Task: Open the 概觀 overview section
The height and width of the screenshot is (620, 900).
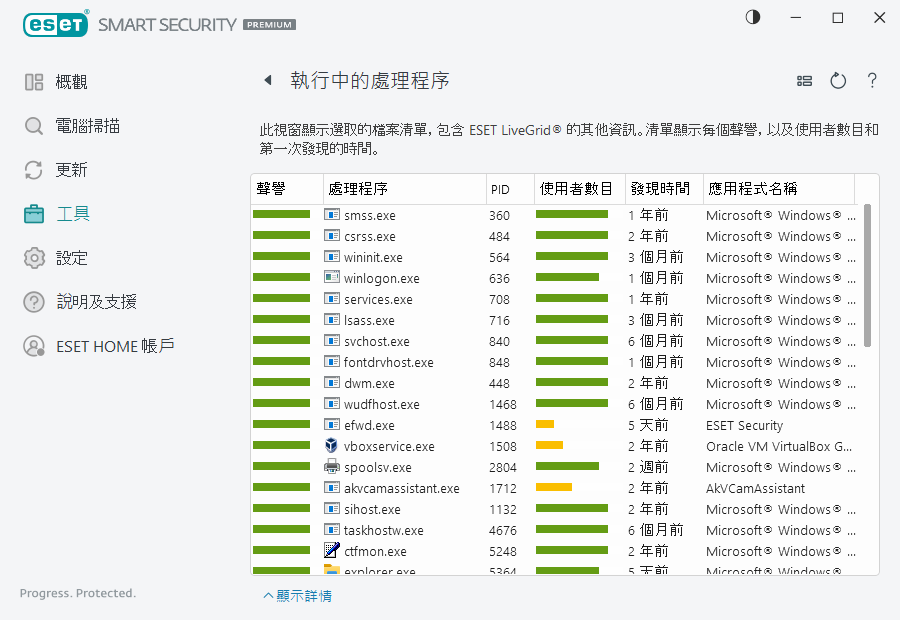Action: (x=71, y=82)
